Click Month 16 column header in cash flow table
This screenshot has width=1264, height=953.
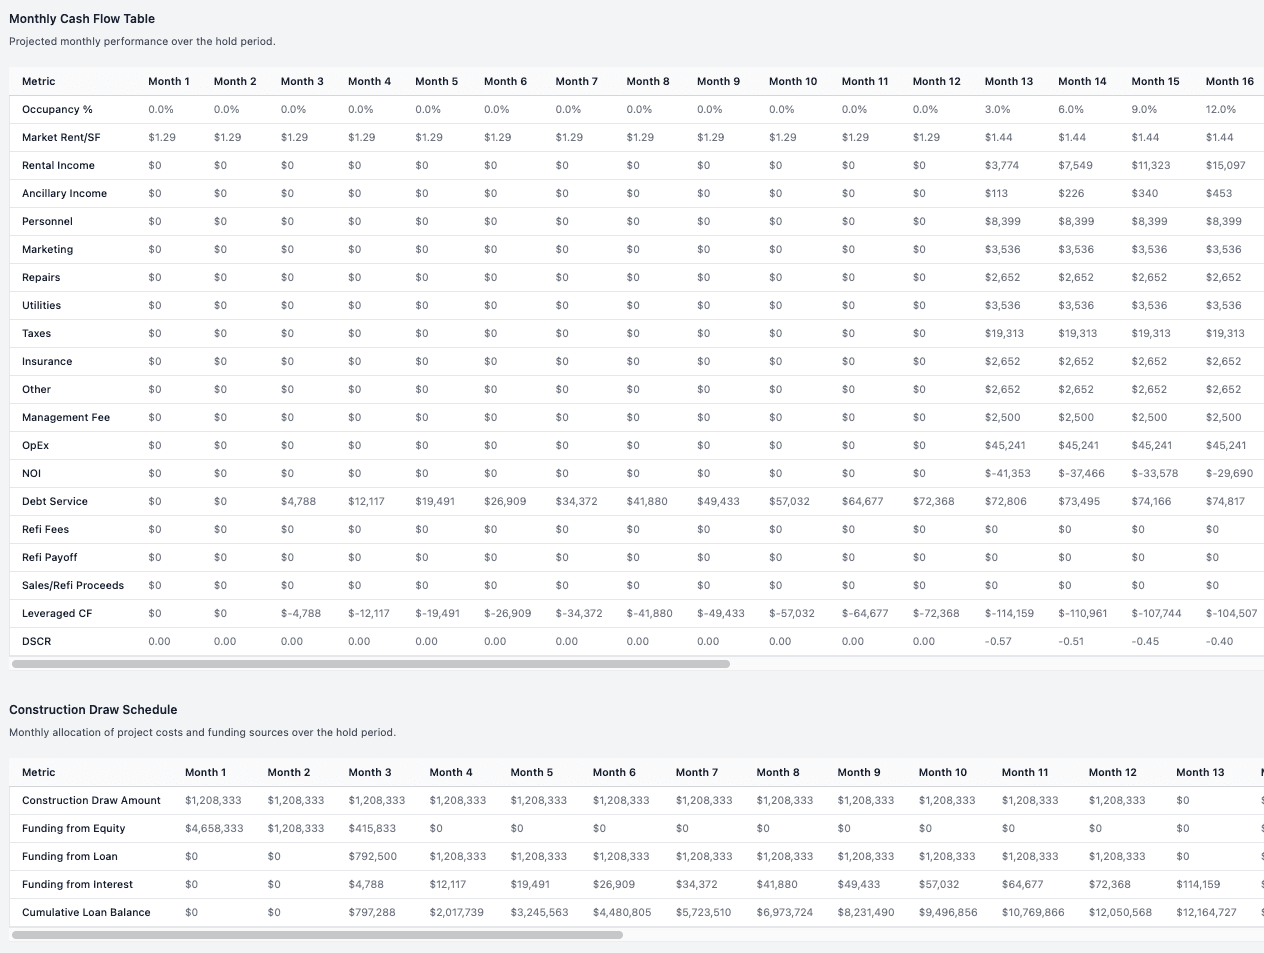(1229, 81)
